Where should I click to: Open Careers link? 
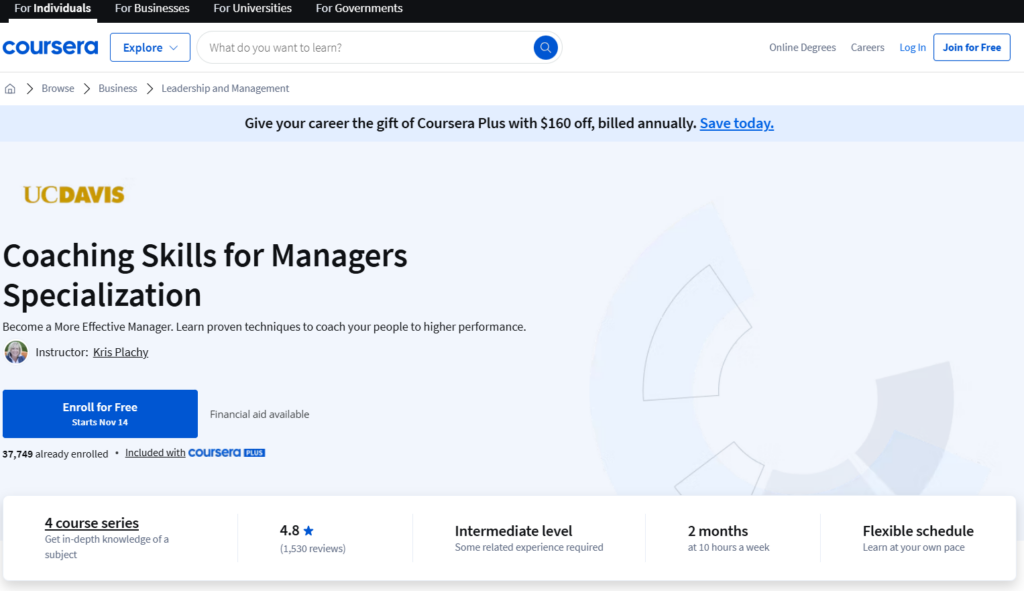[x=867, y=48]
